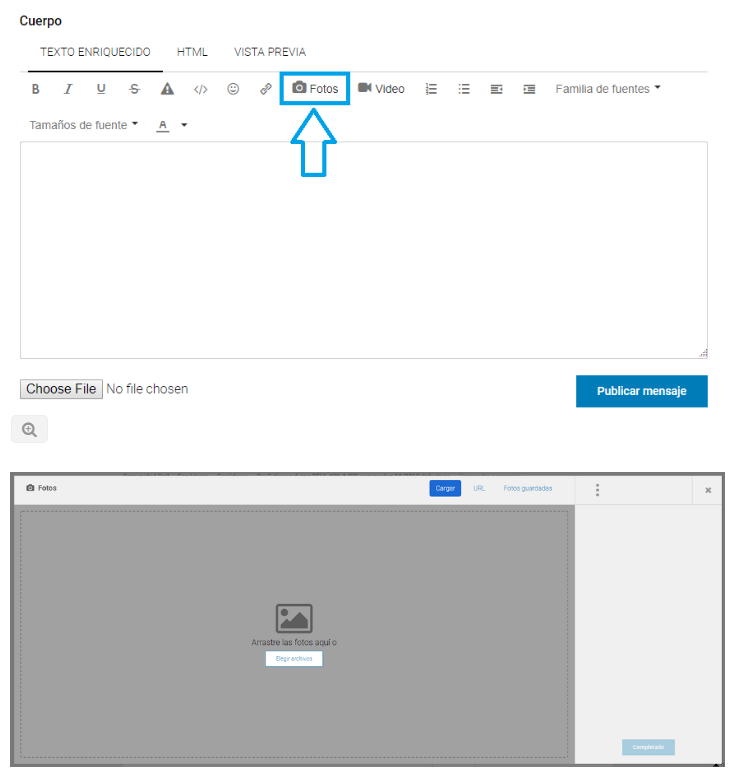735x778 pixels.
Task: Click the camera icon in Fotos dialog header
Action: 30,488
